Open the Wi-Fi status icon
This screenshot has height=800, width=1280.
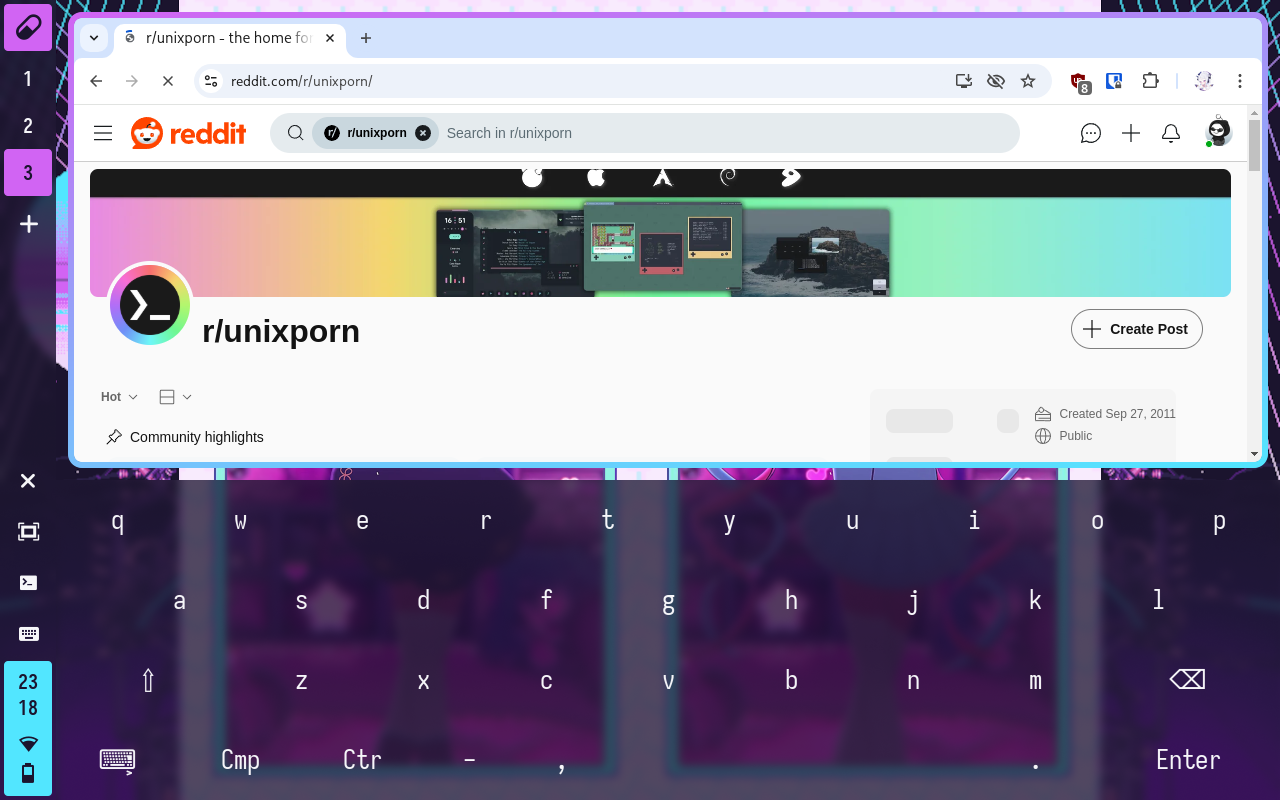click(28, 743)
